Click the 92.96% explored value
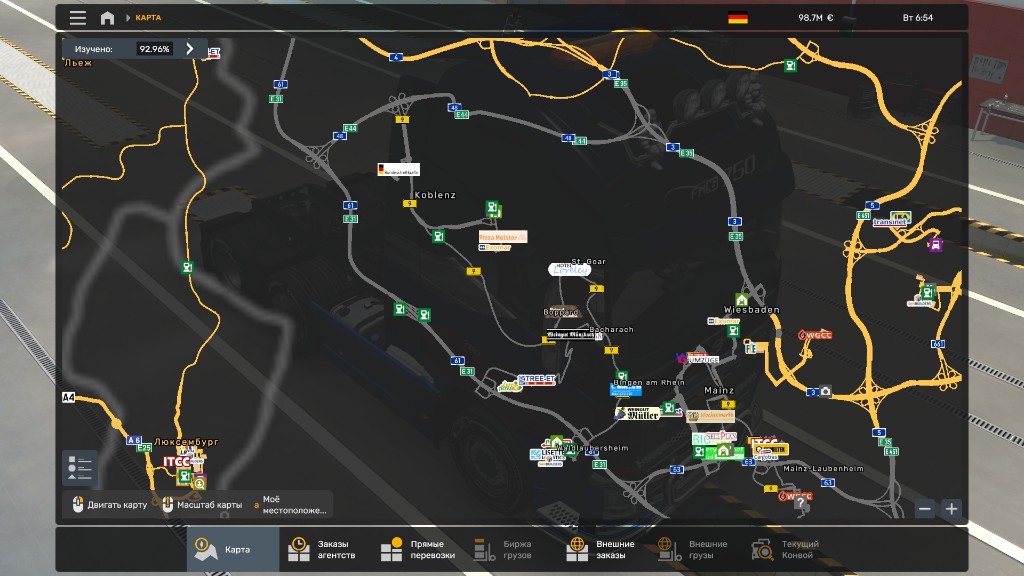This screenshot has width=1024, height=576. (x=154, y=48)
